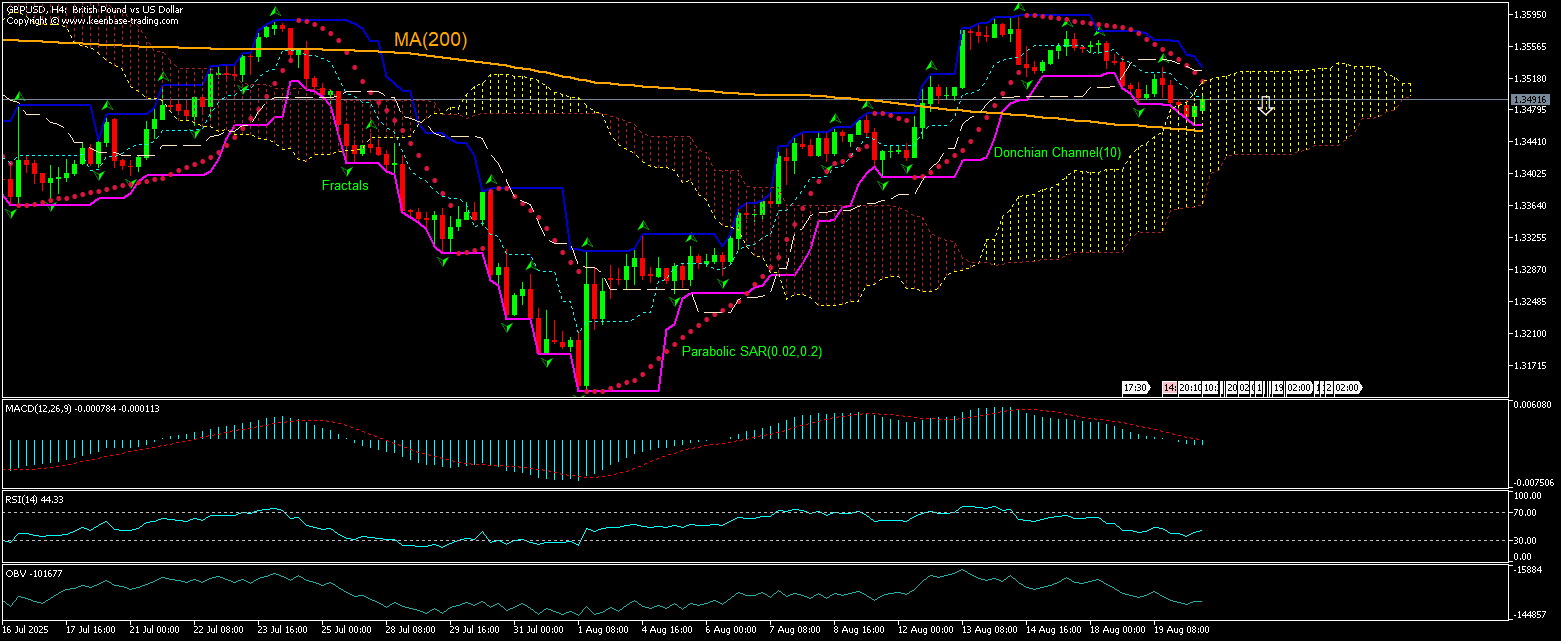Click the pink highlighted news event flag
The height and width of the screenshot is (641, 1561).
[x=1169, y=388]
